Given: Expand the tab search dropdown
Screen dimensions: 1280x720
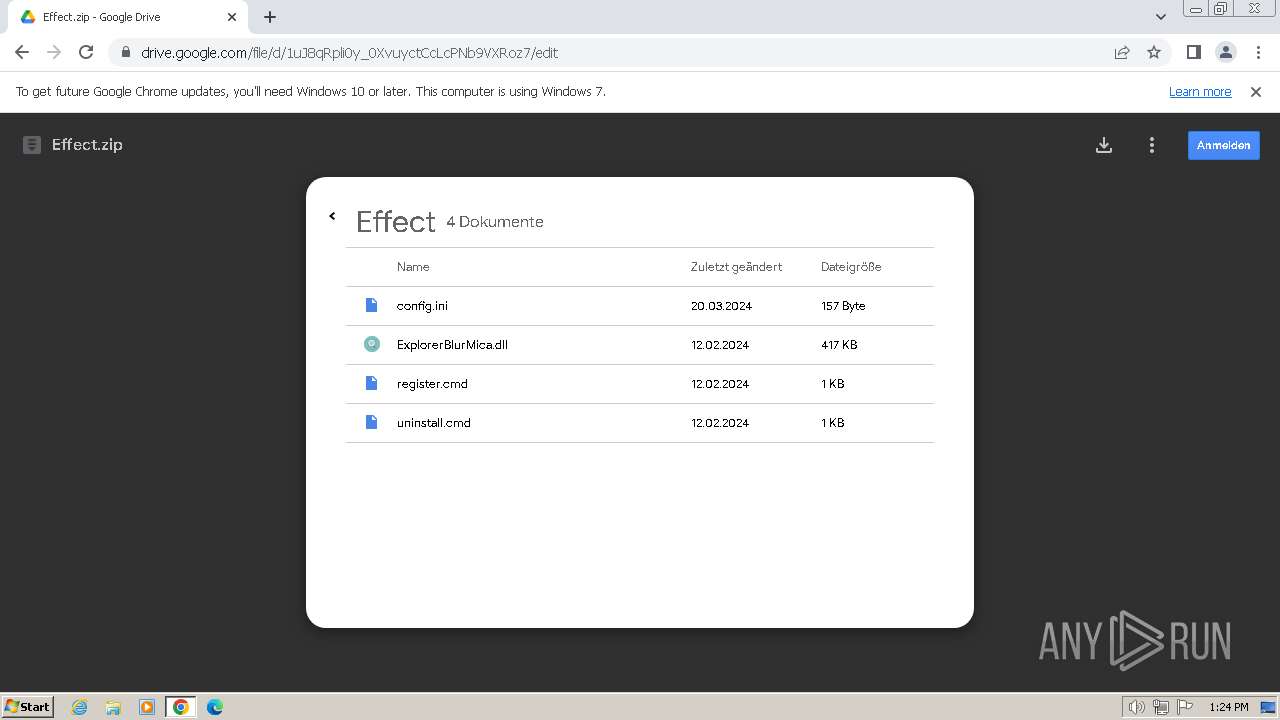Looking at the screenshot, I should (1161, 17).
